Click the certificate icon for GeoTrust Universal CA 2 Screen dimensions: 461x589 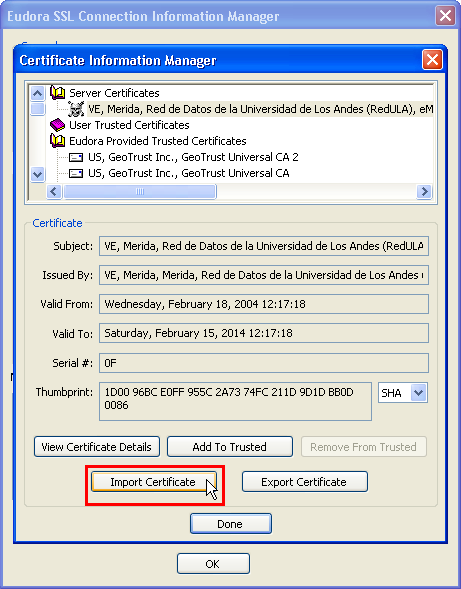(76, 157)
